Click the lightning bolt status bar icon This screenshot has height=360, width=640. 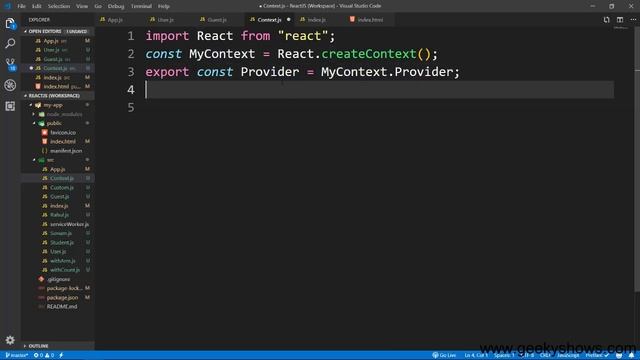click(x=61, y=356)
